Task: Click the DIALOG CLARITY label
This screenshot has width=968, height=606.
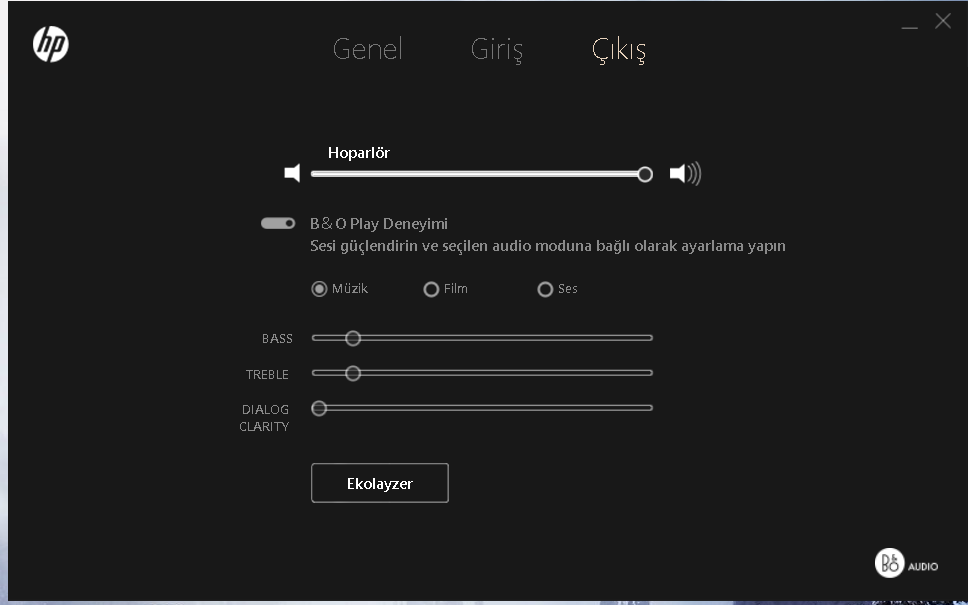Action: [265, 418]
